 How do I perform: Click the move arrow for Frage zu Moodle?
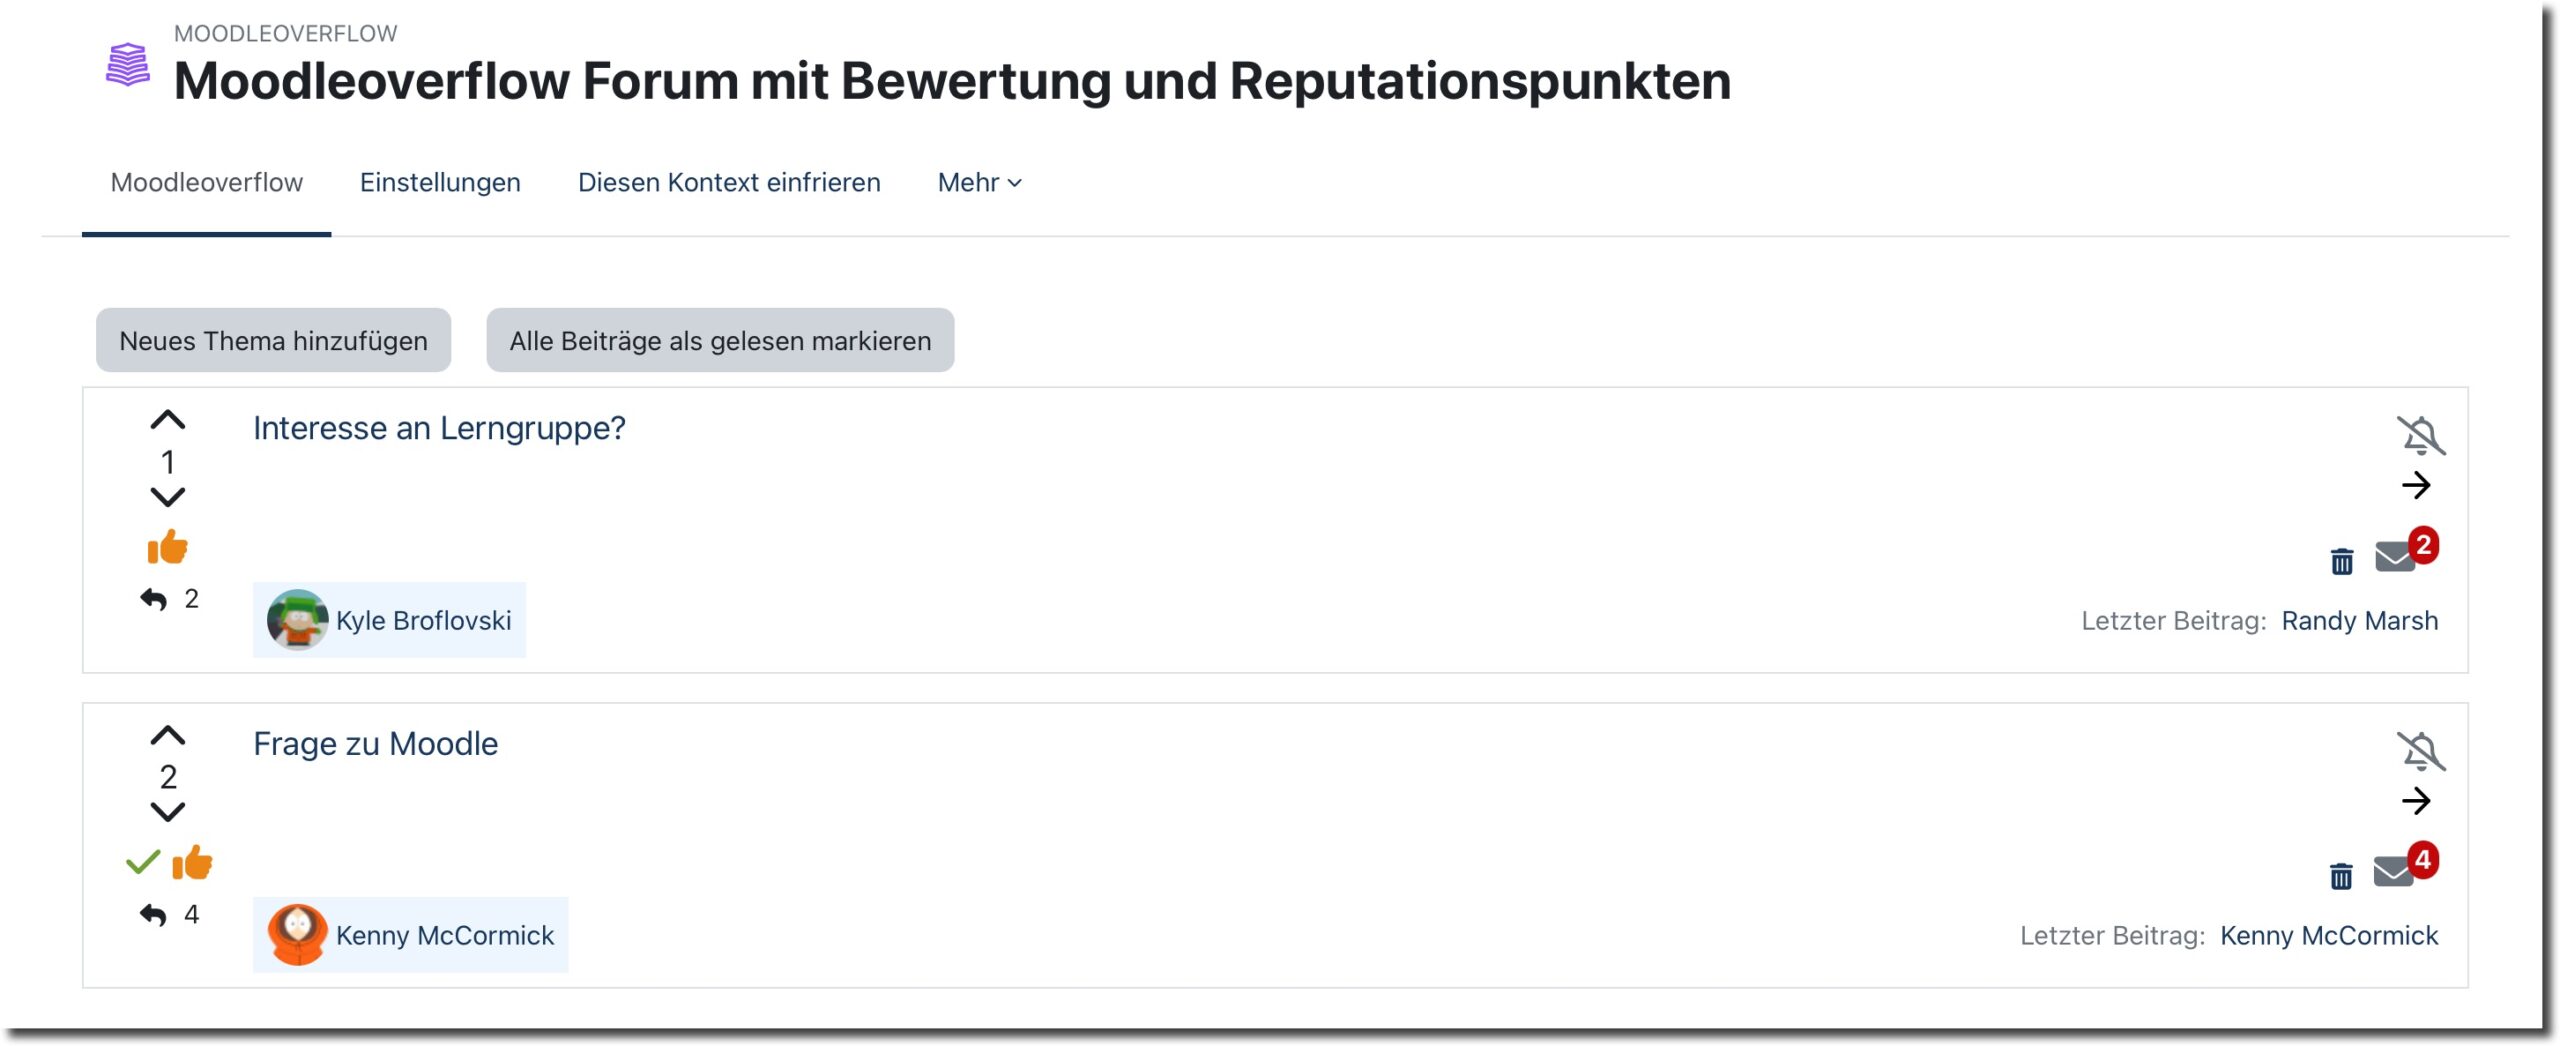(x=2417, y=801)
